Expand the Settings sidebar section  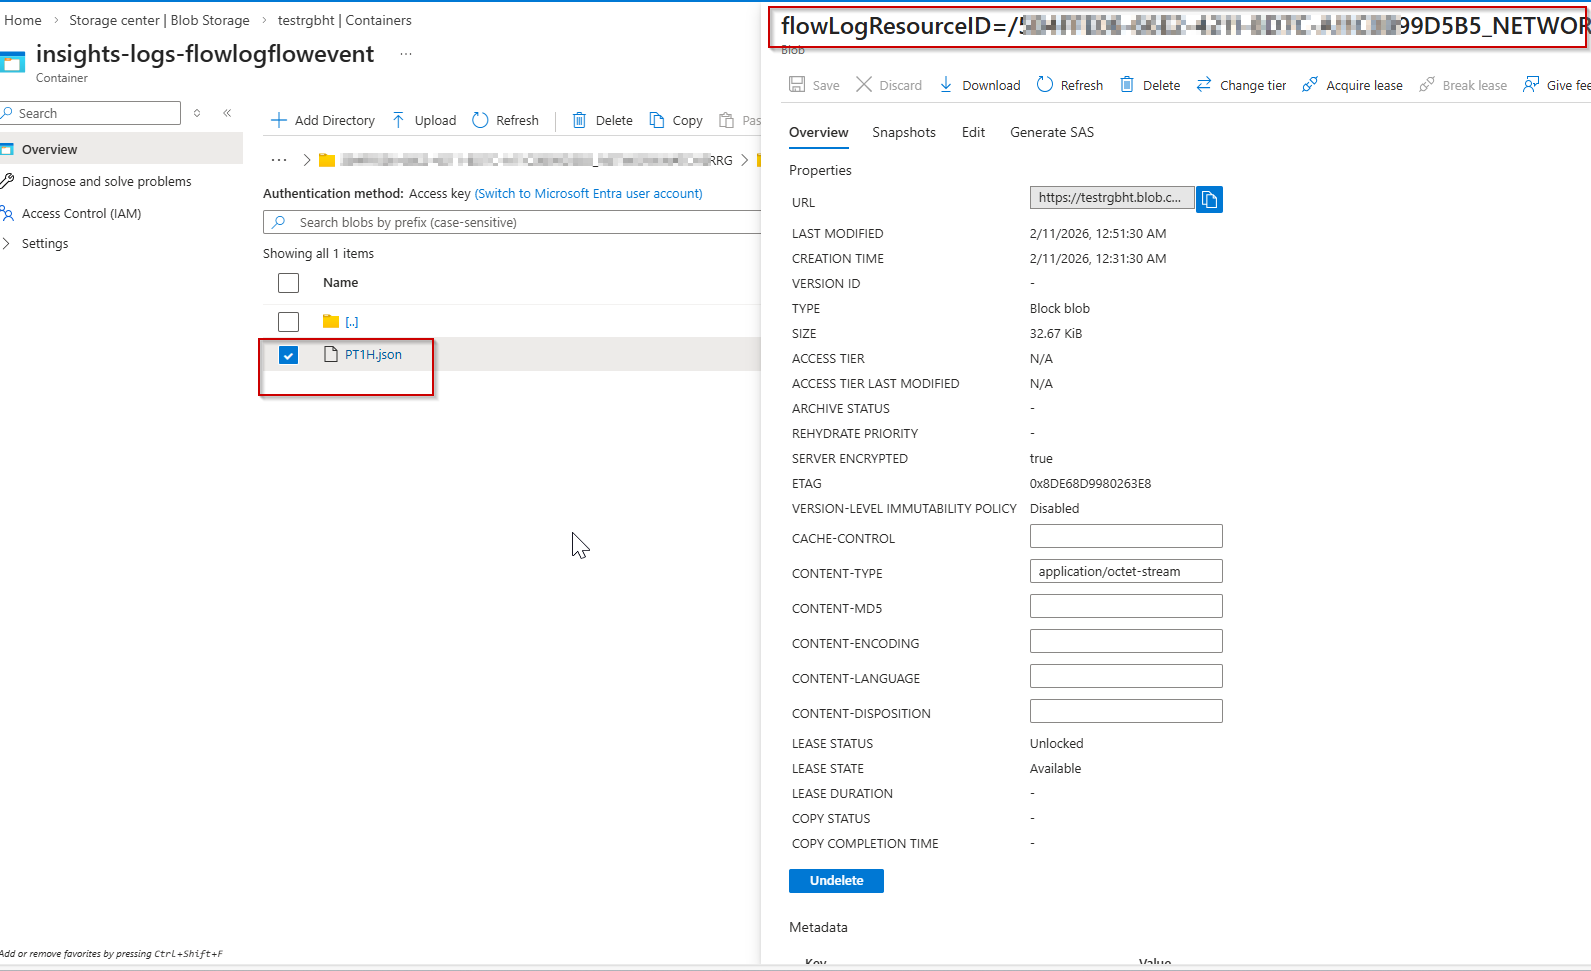7,243
